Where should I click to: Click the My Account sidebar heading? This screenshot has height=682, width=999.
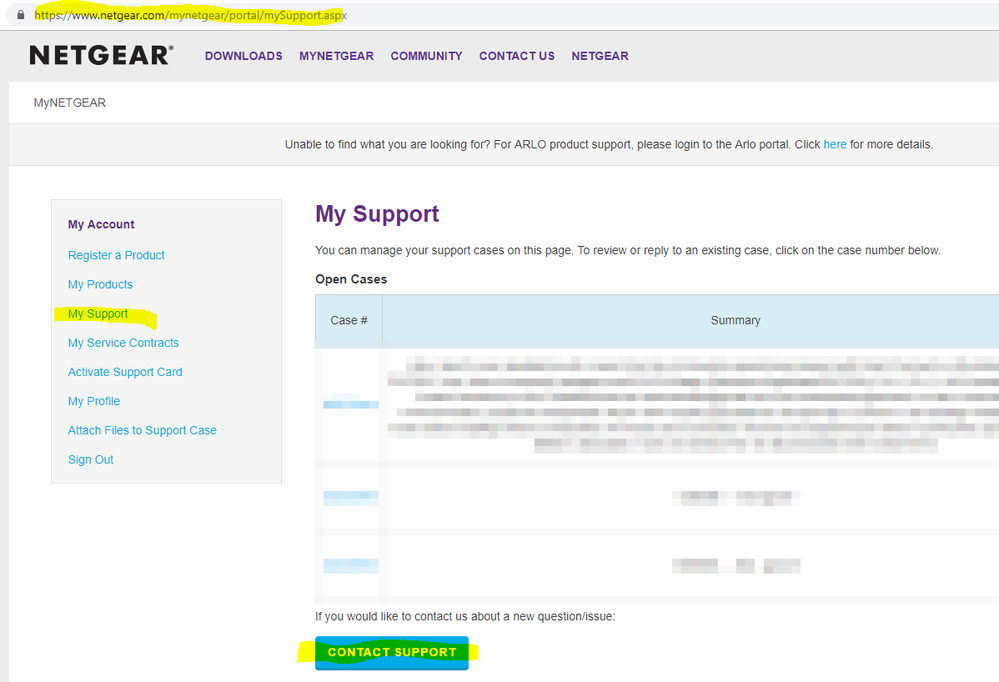click(x=101, y=224)
